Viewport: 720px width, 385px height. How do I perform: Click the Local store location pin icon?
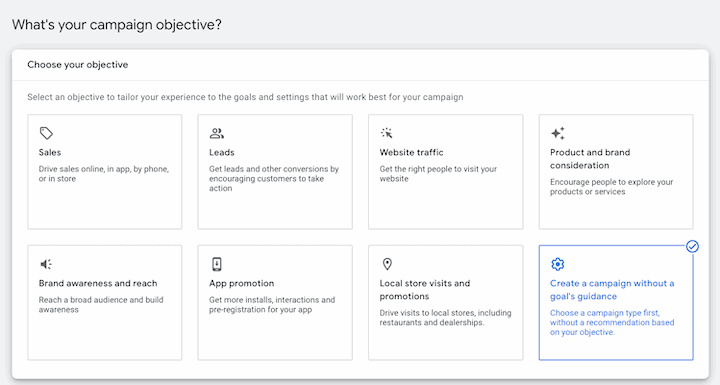coord(387,264)
